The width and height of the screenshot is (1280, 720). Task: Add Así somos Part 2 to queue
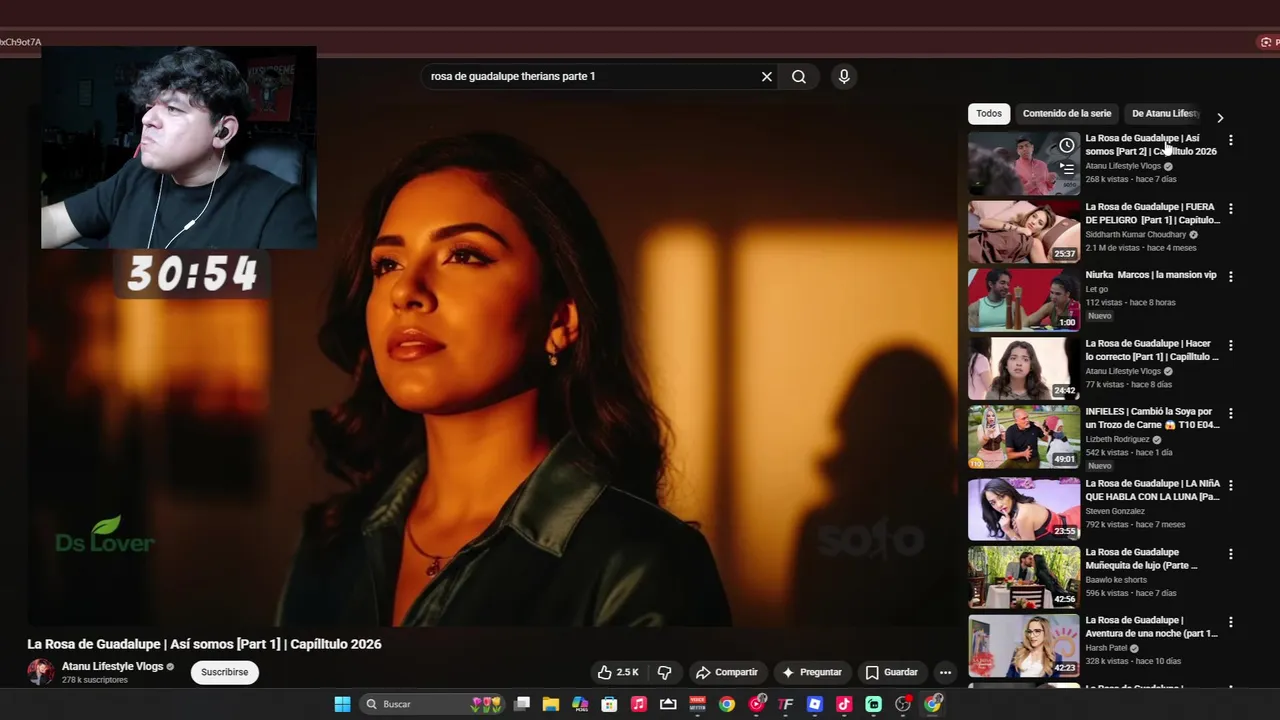[1067, 169]
